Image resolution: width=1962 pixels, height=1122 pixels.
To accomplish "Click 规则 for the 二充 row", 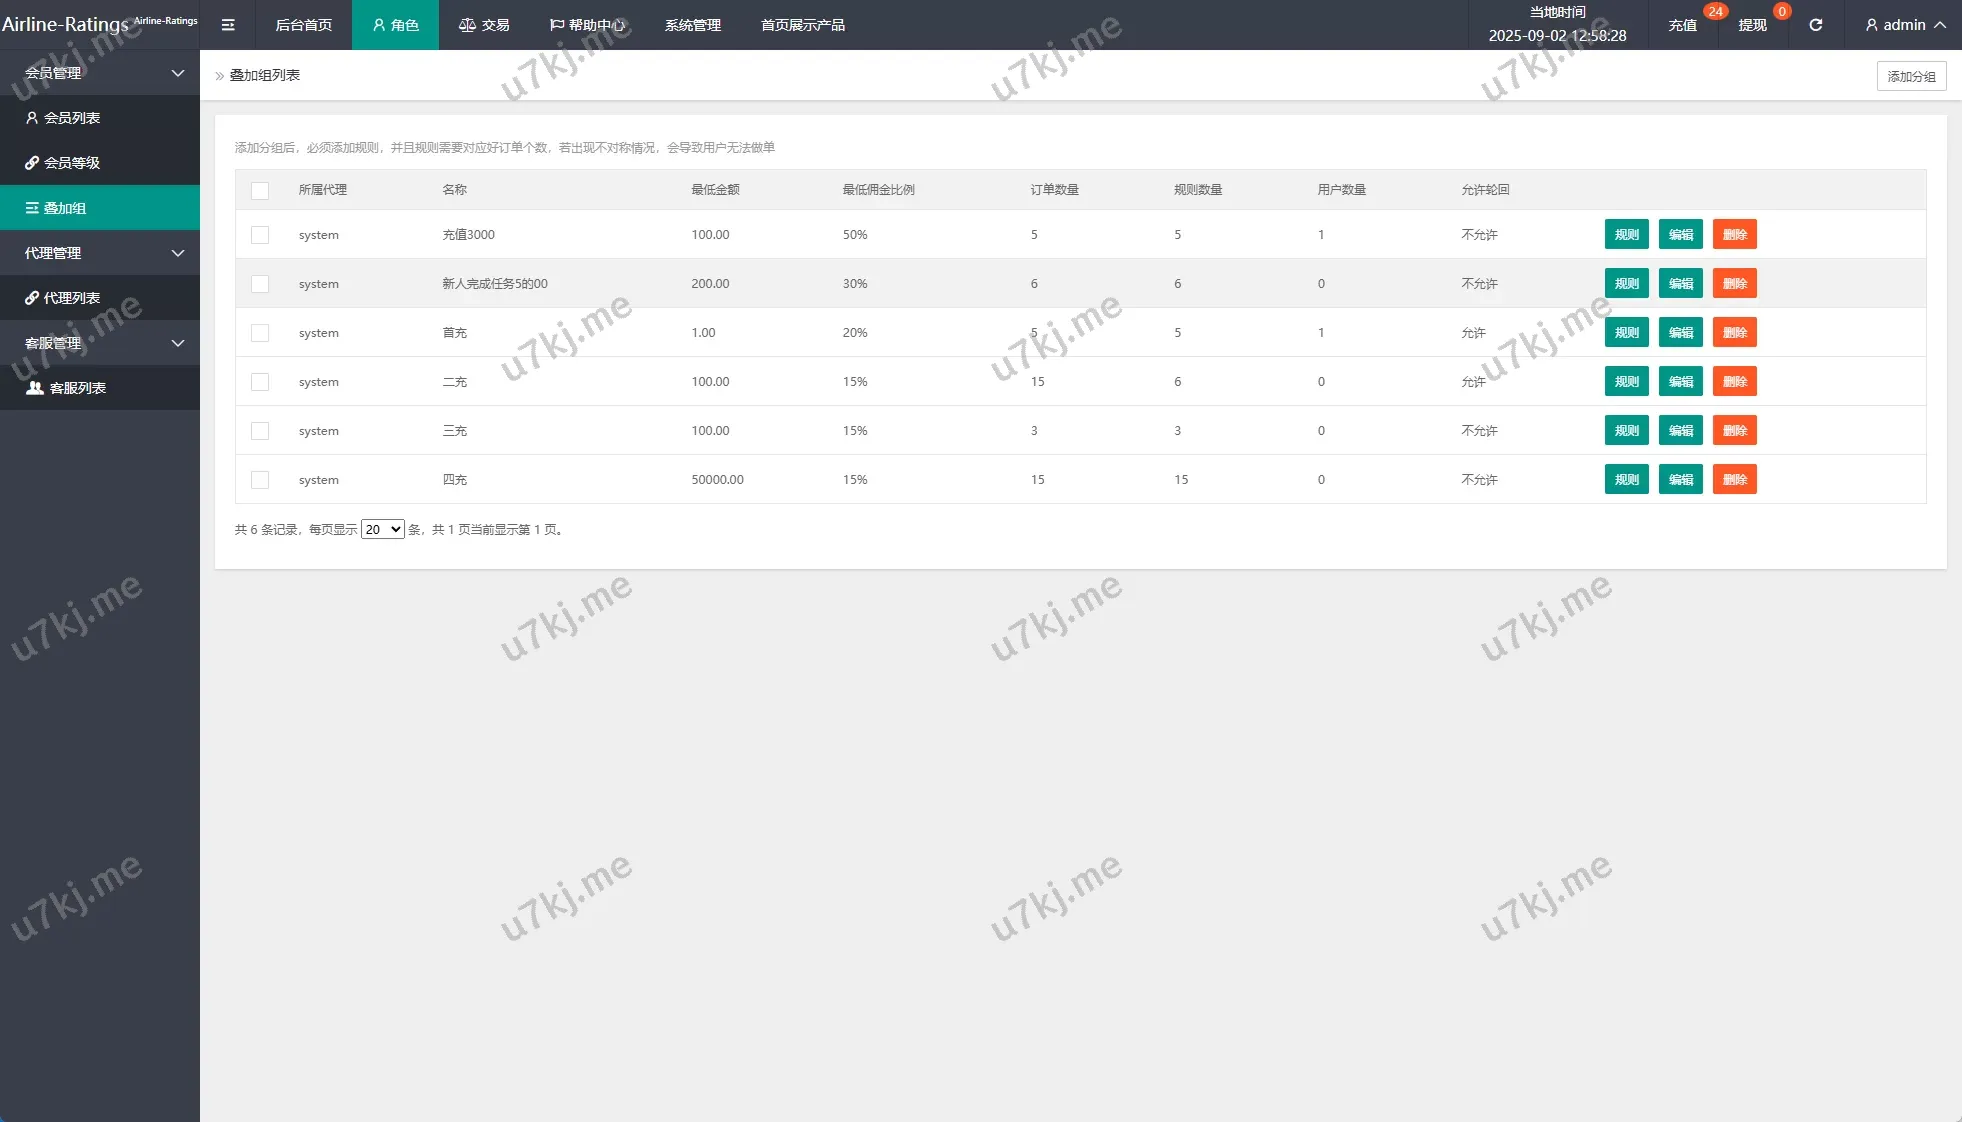I will pyautogui.click(x=1626, y=382).
